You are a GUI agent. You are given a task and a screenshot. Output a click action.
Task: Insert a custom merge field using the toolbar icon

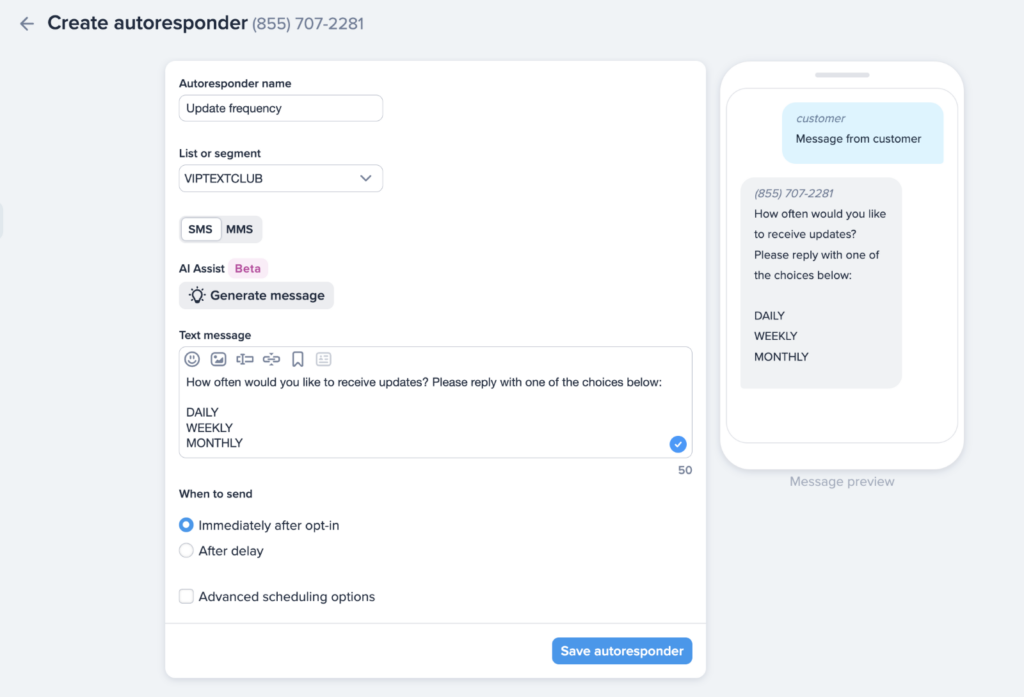pos(245,359)
